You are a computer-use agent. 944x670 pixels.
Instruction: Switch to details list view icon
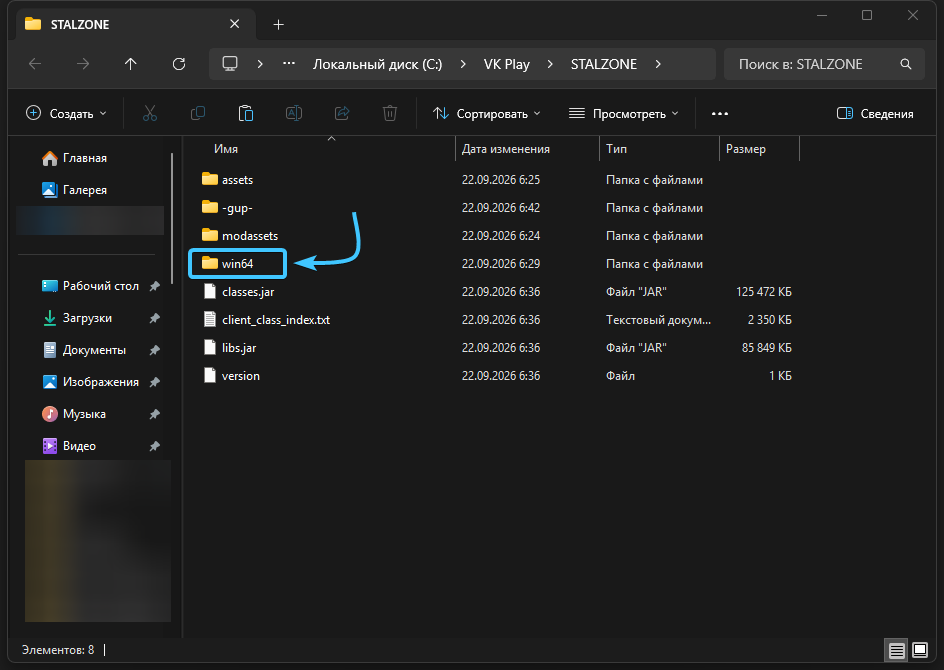click(x=896, y=650)
